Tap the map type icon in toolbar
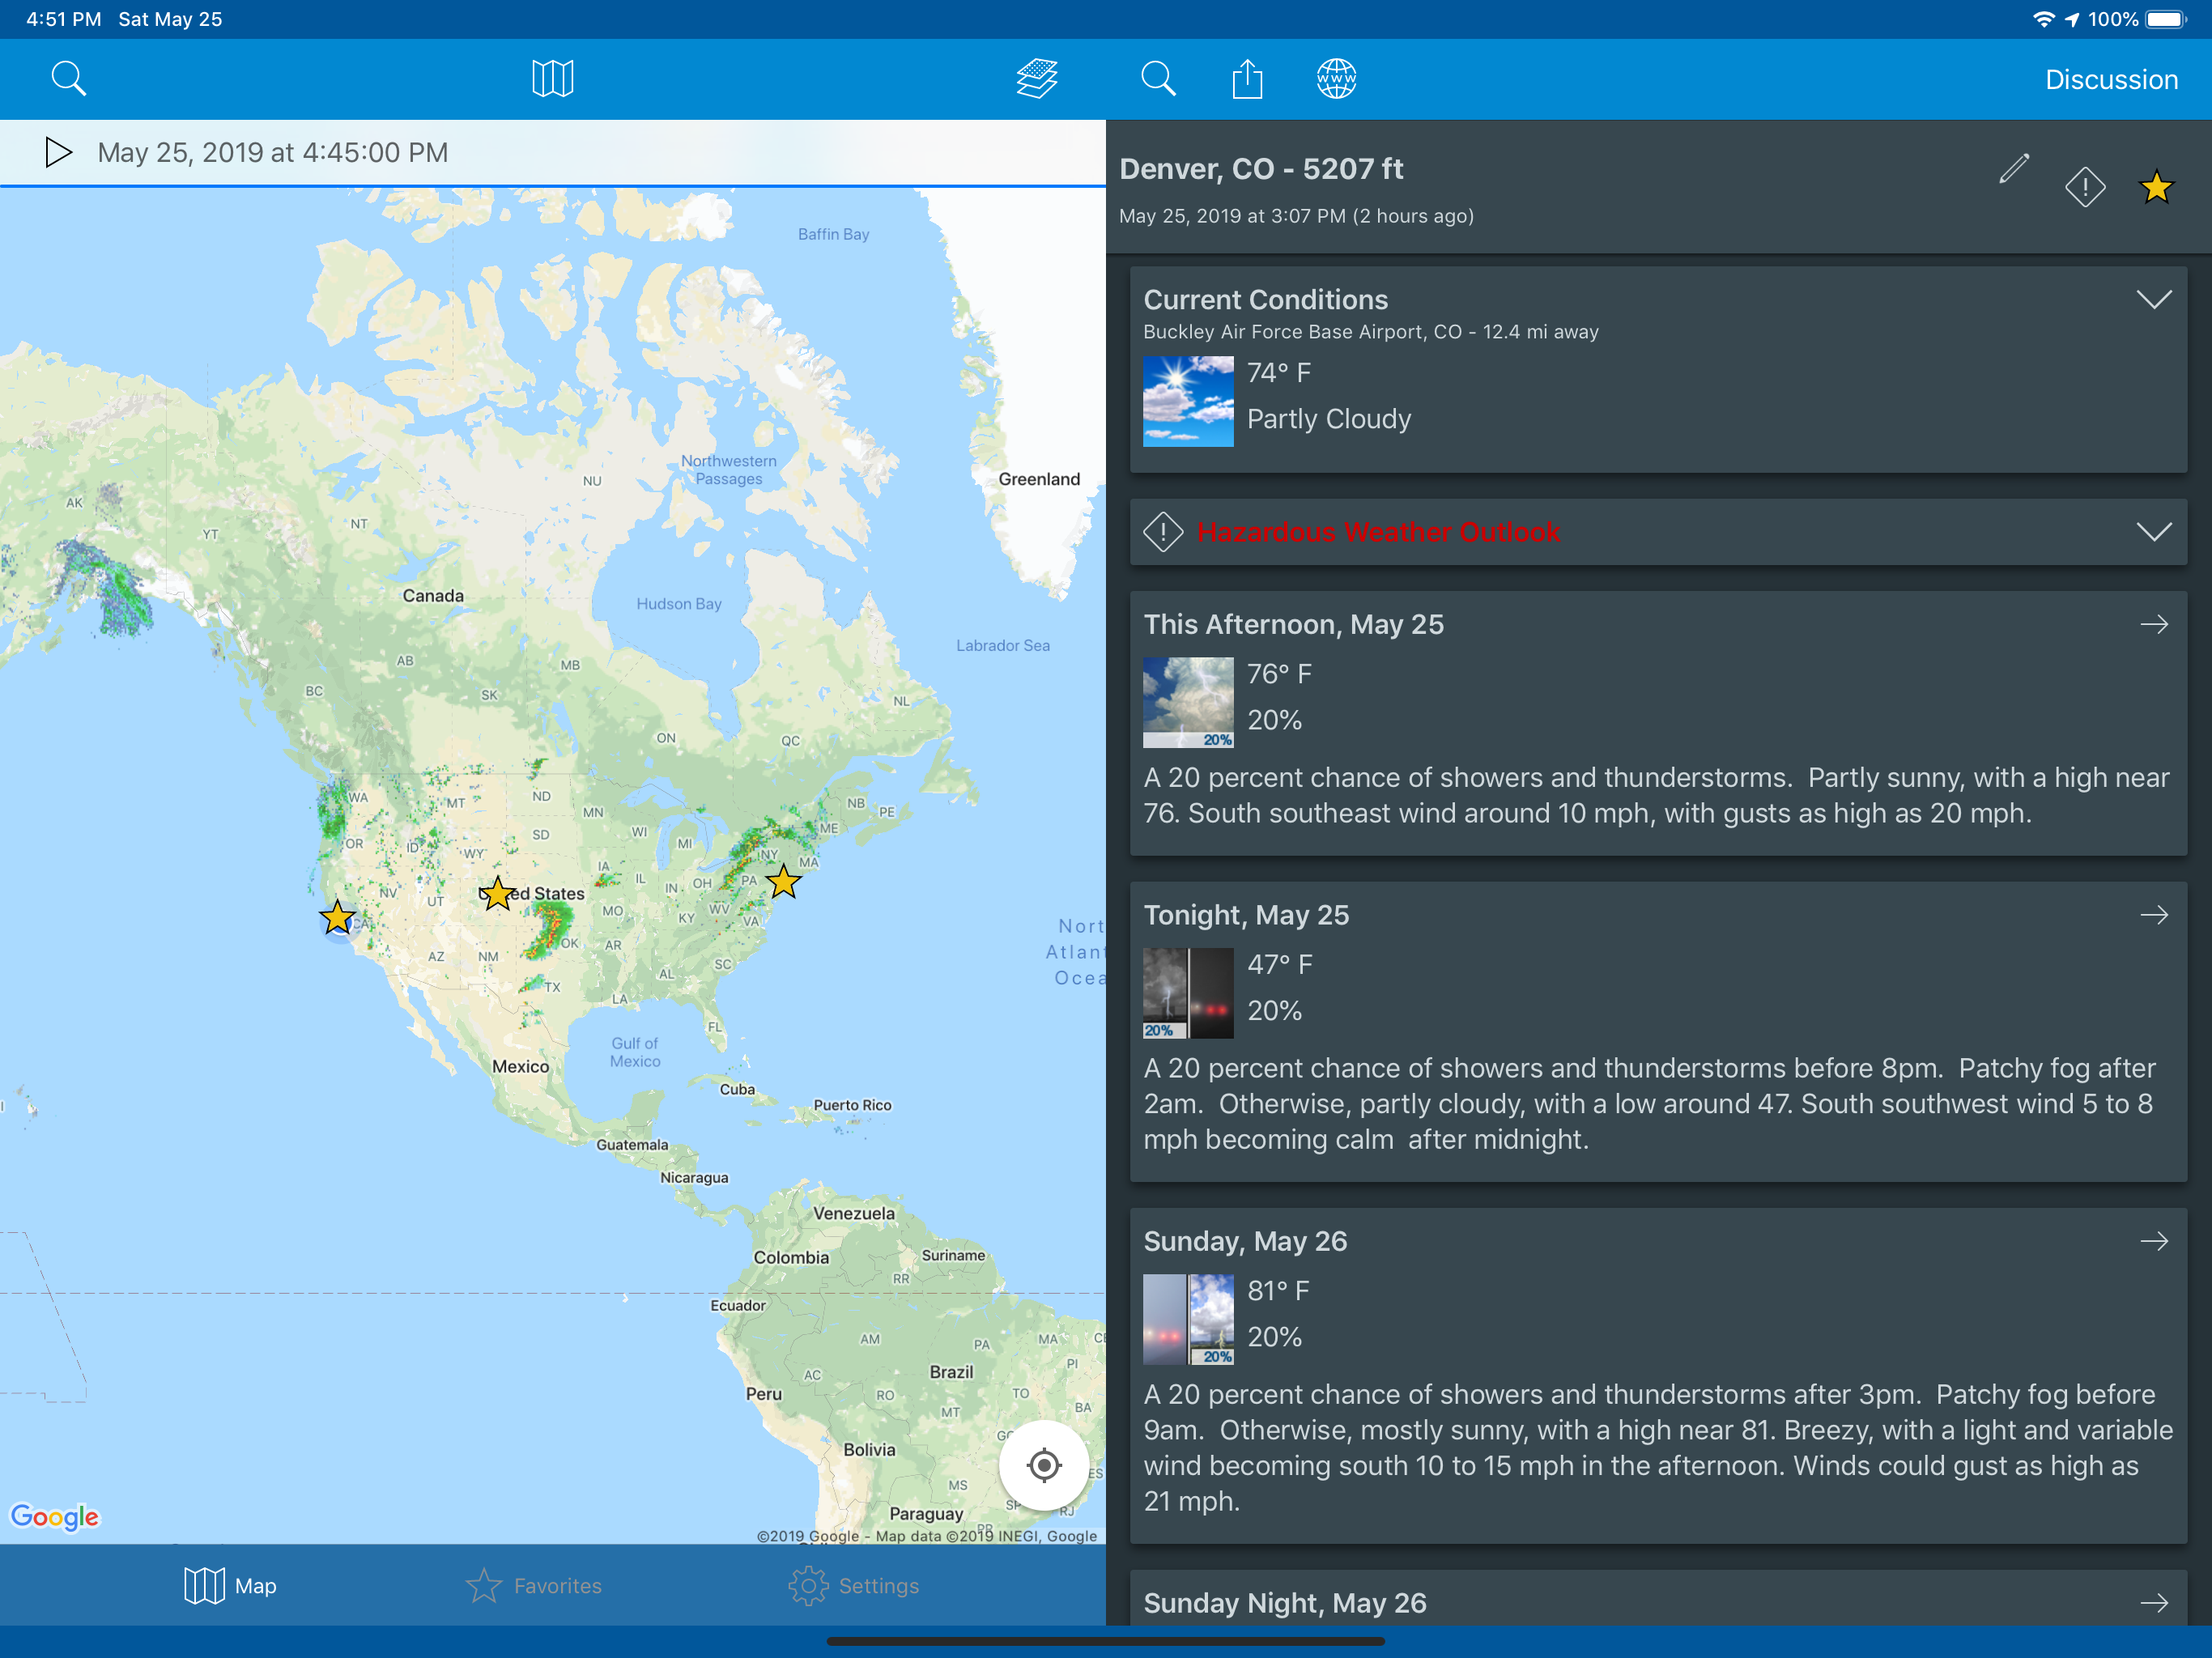2212x1658 pixels. point(552,78)
